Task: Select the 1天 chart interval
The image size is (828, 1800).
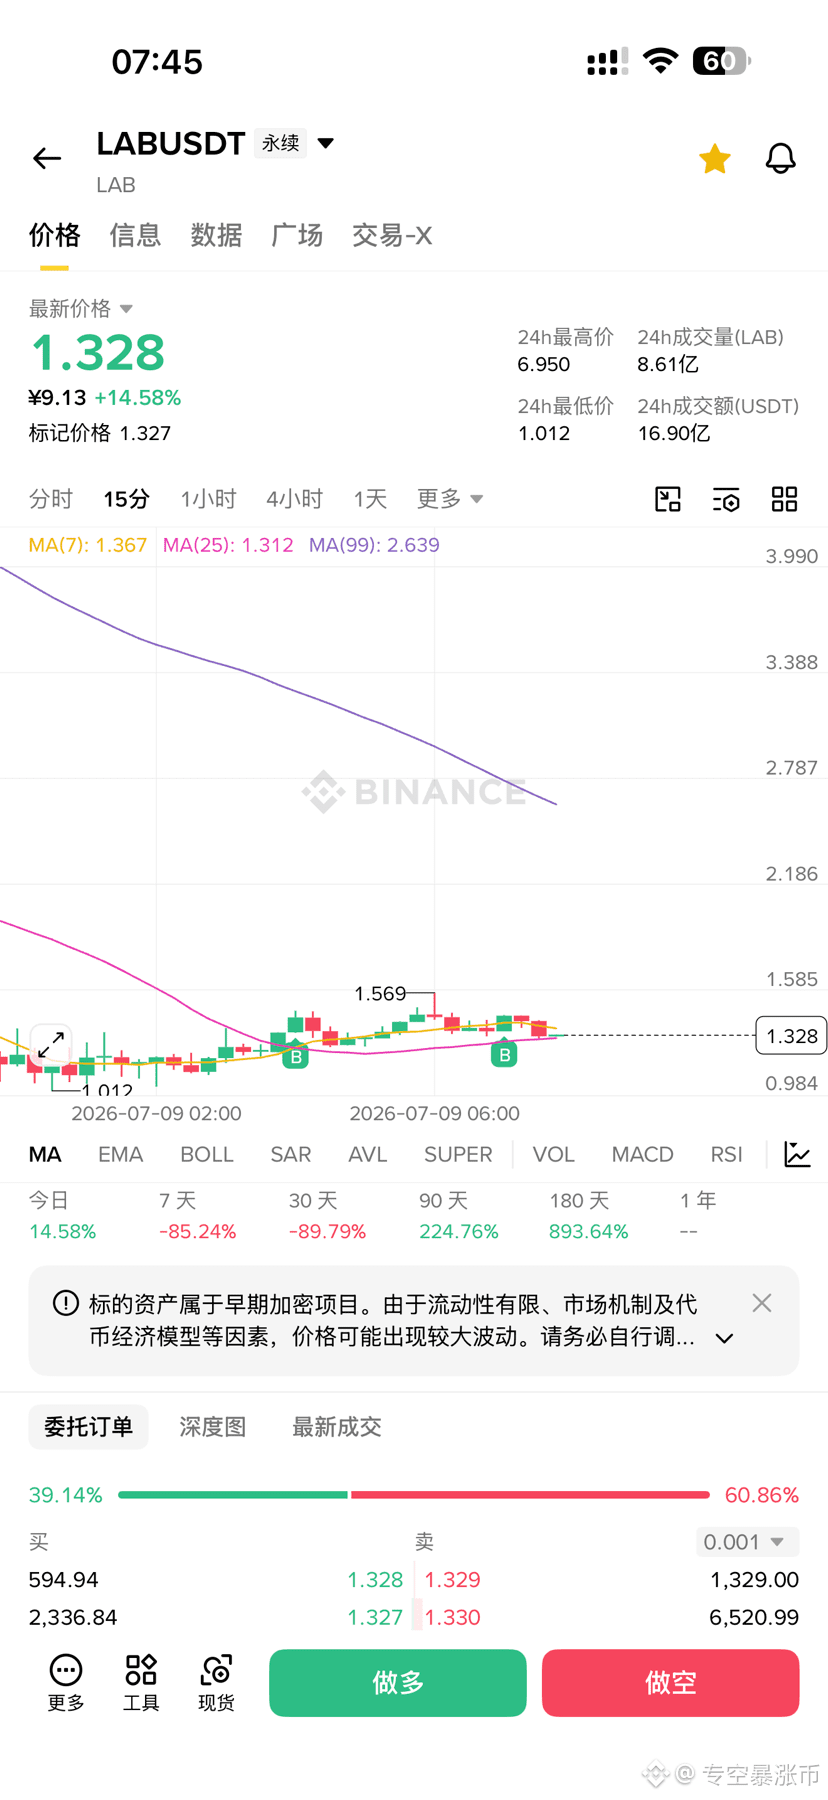Action: (x=370, y=499)
